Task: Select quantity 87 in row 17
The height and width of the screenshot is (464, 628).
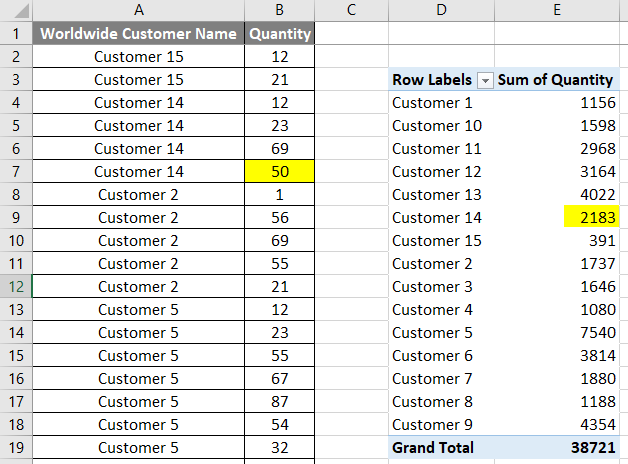Action: coord(280,402)
